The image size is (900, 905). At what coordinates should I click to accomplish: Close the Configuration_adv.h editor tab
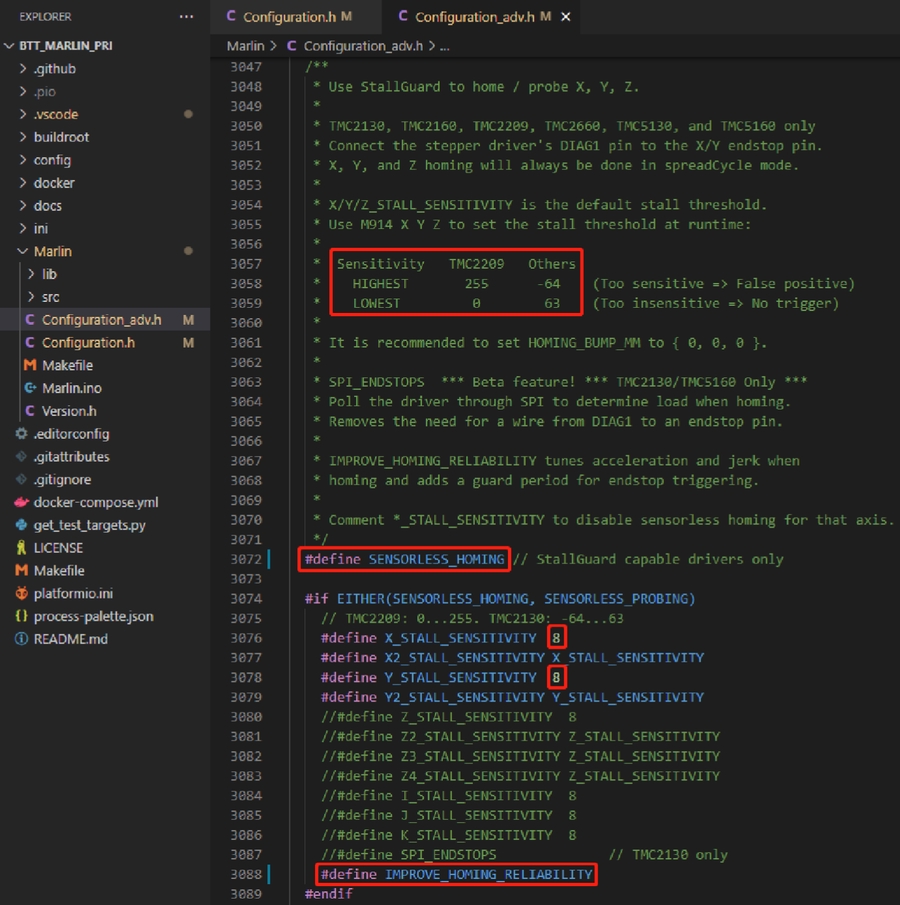point(567,17)
